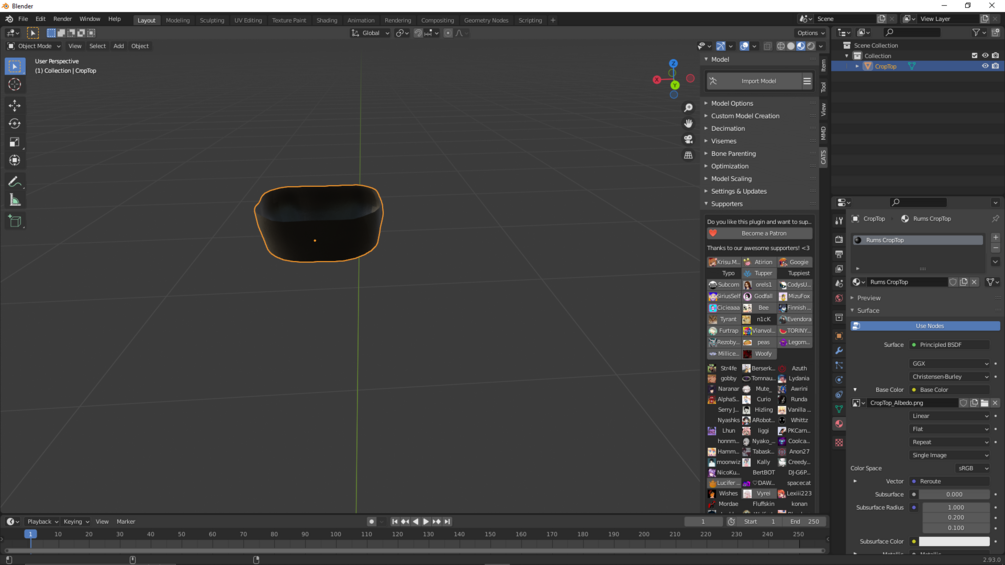1005x565 pixels.
Task: Switch to the Shading workspace tab
Action: pos(326,20)
